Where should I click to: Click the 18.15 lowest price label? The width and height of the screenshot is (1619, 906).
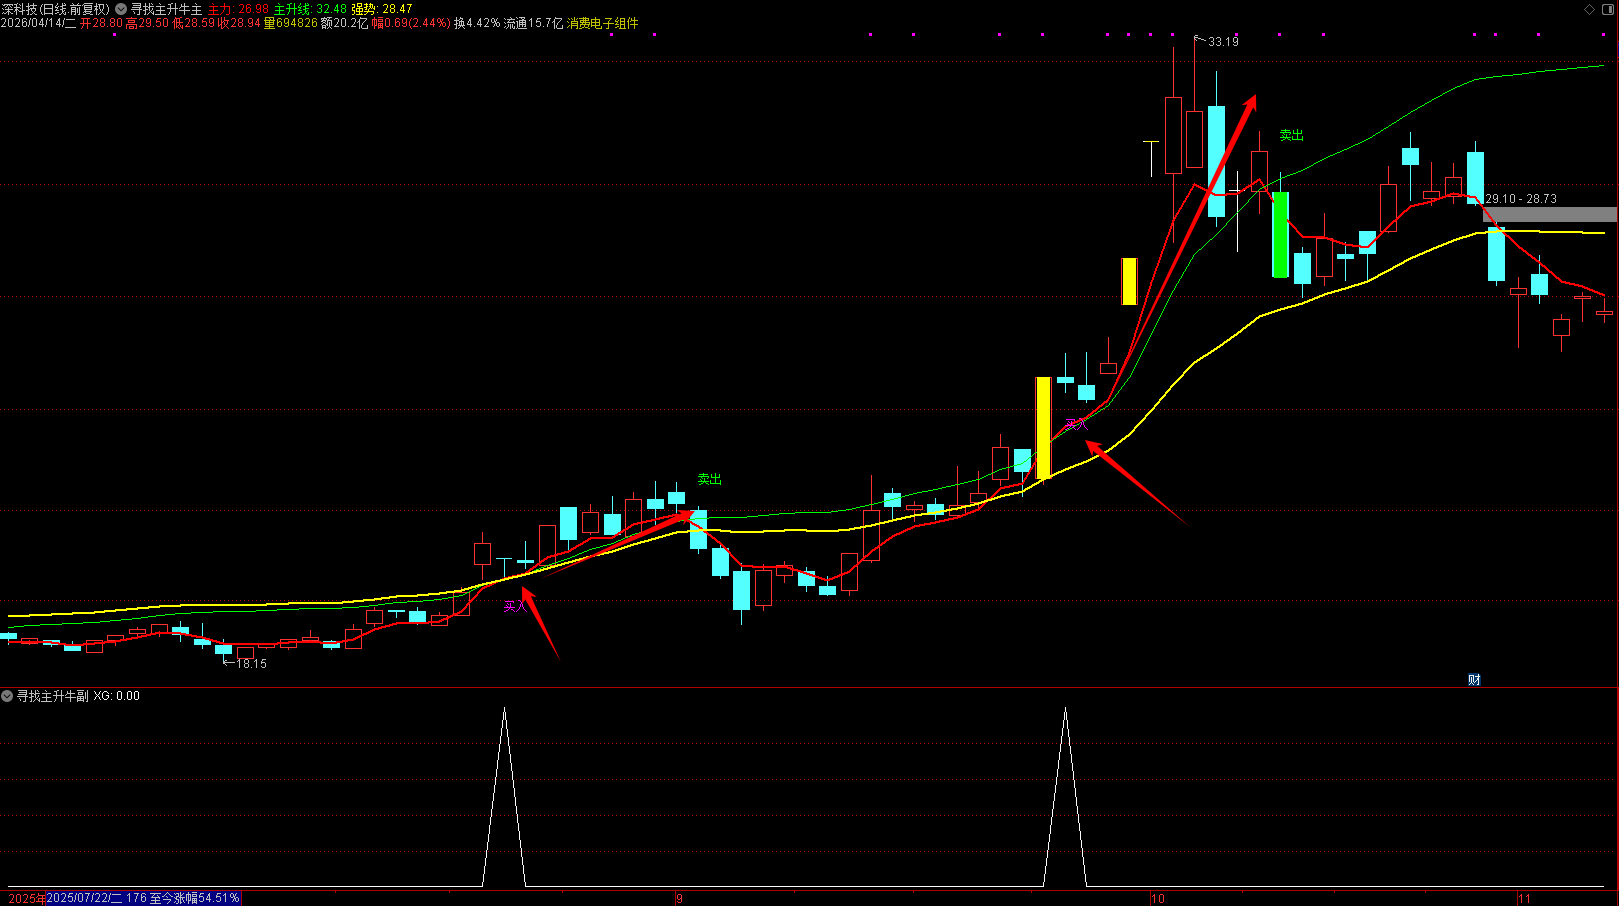[251, 664]
